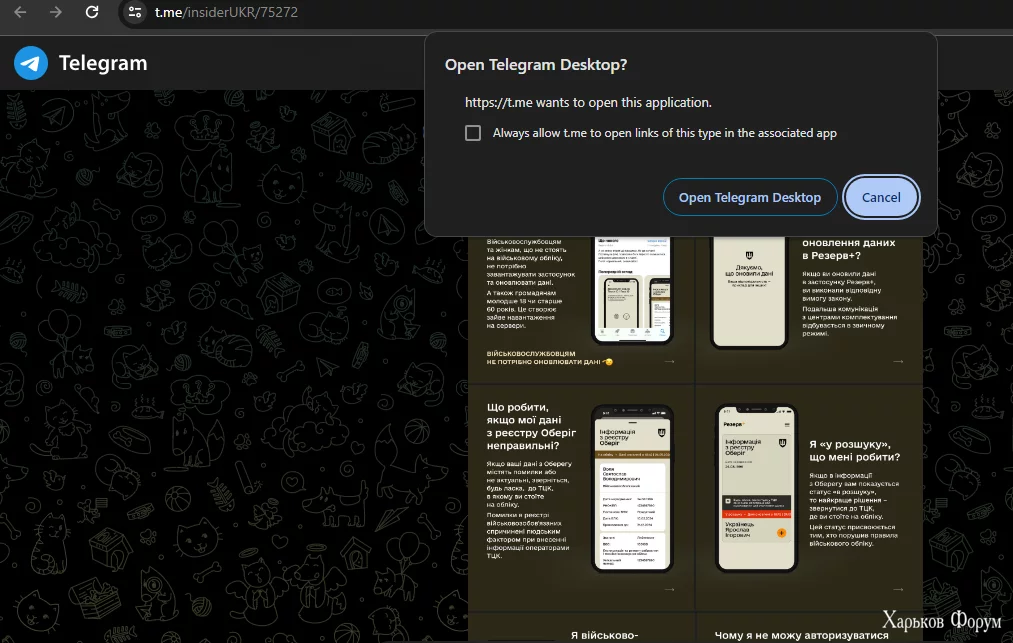
Task: Select the 'Open Telegram Desktop?' dialog title
Action: tap(536, 65)
